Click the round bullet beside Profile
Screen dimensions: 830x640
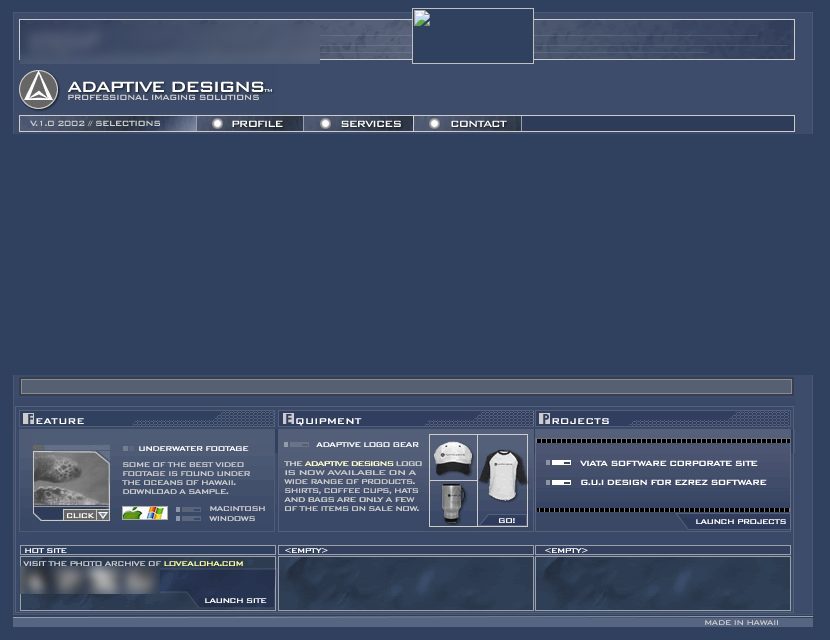217,123
